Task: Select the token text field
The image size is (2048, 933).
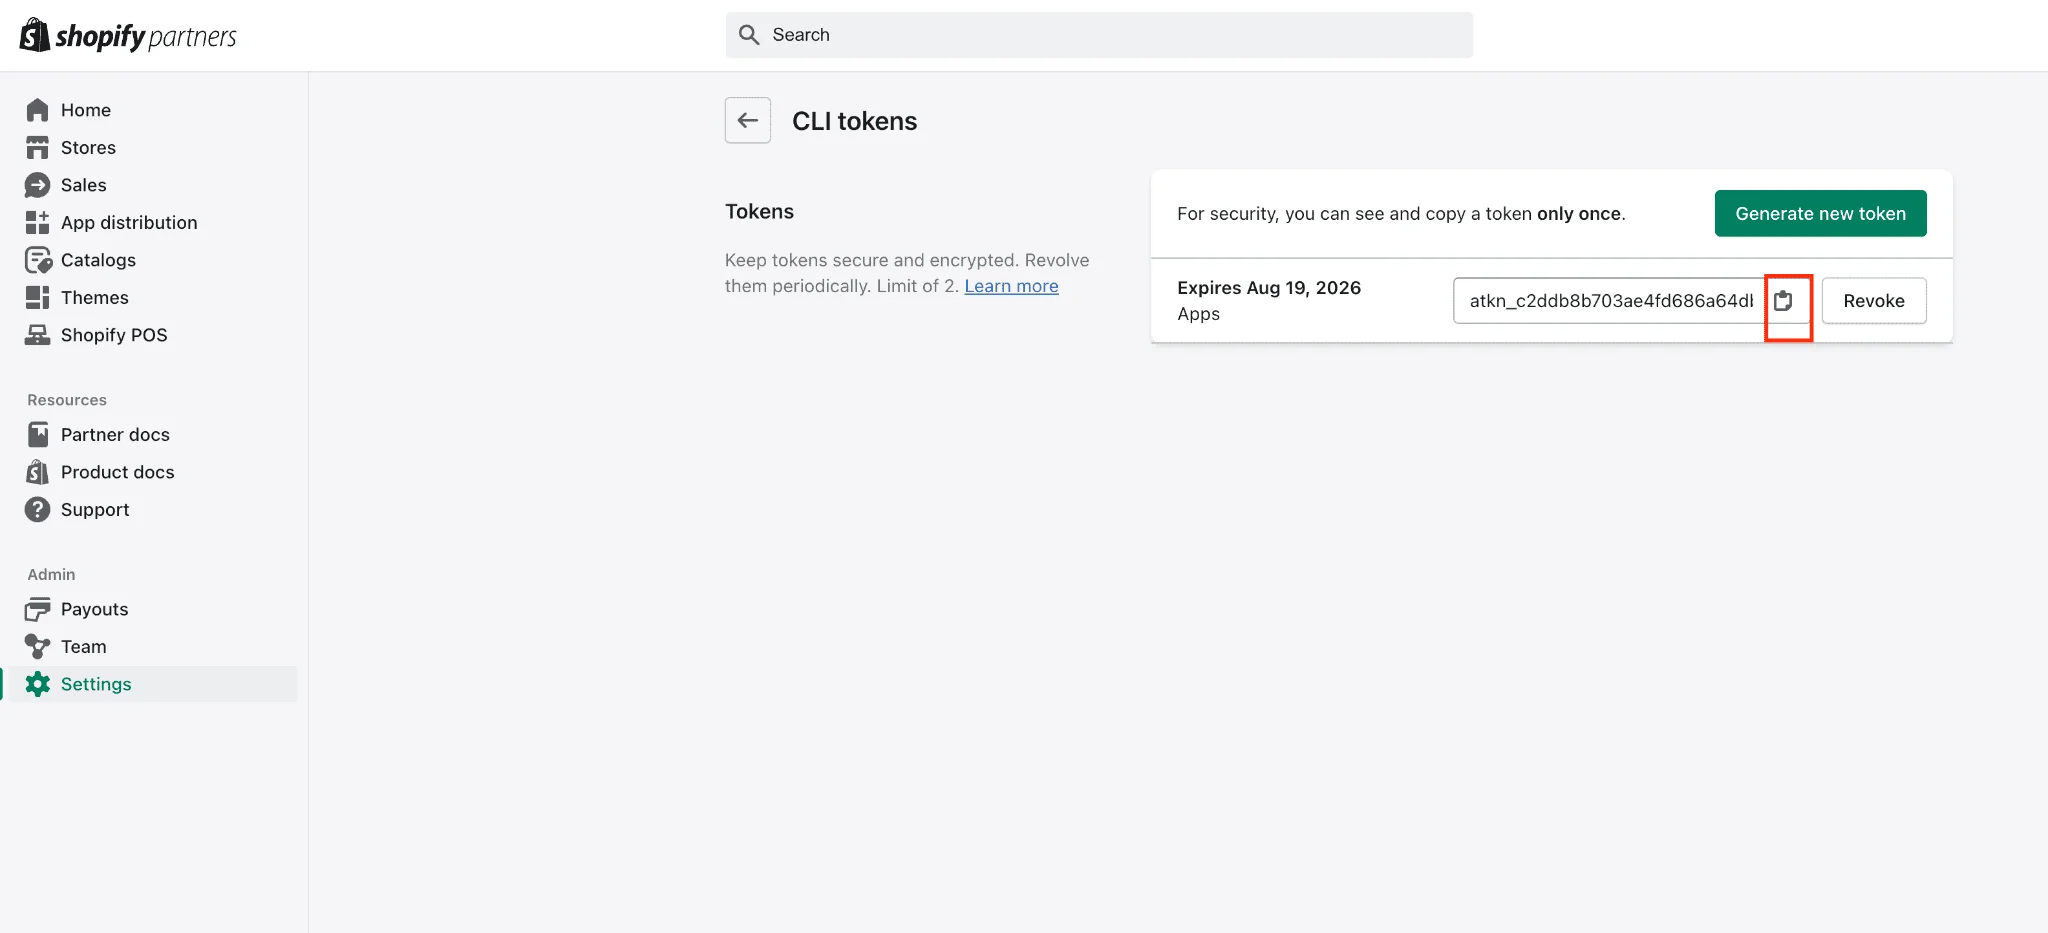Action: point(1607,300)
